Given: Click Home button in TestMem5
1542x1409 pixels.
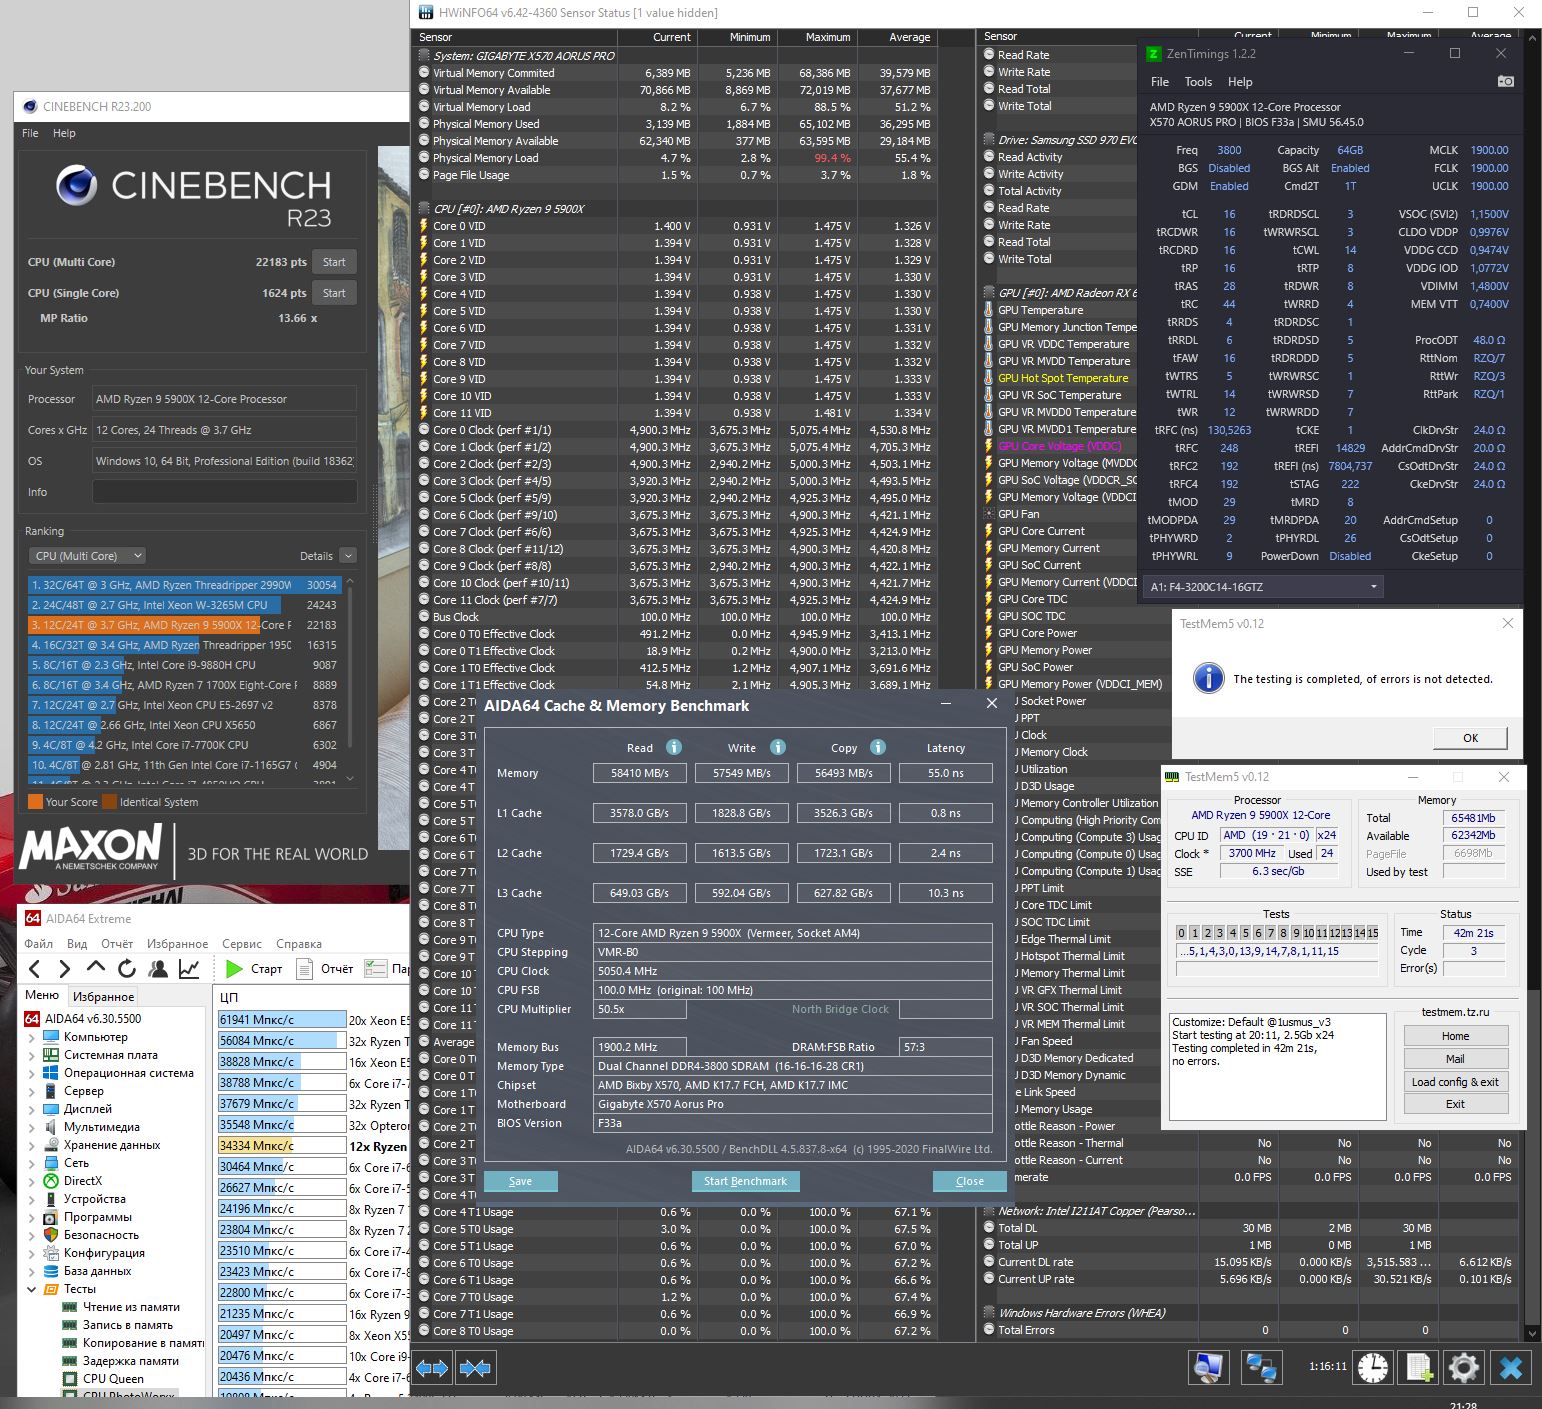Looking at the screenshot, I should click(1455, 1036).
